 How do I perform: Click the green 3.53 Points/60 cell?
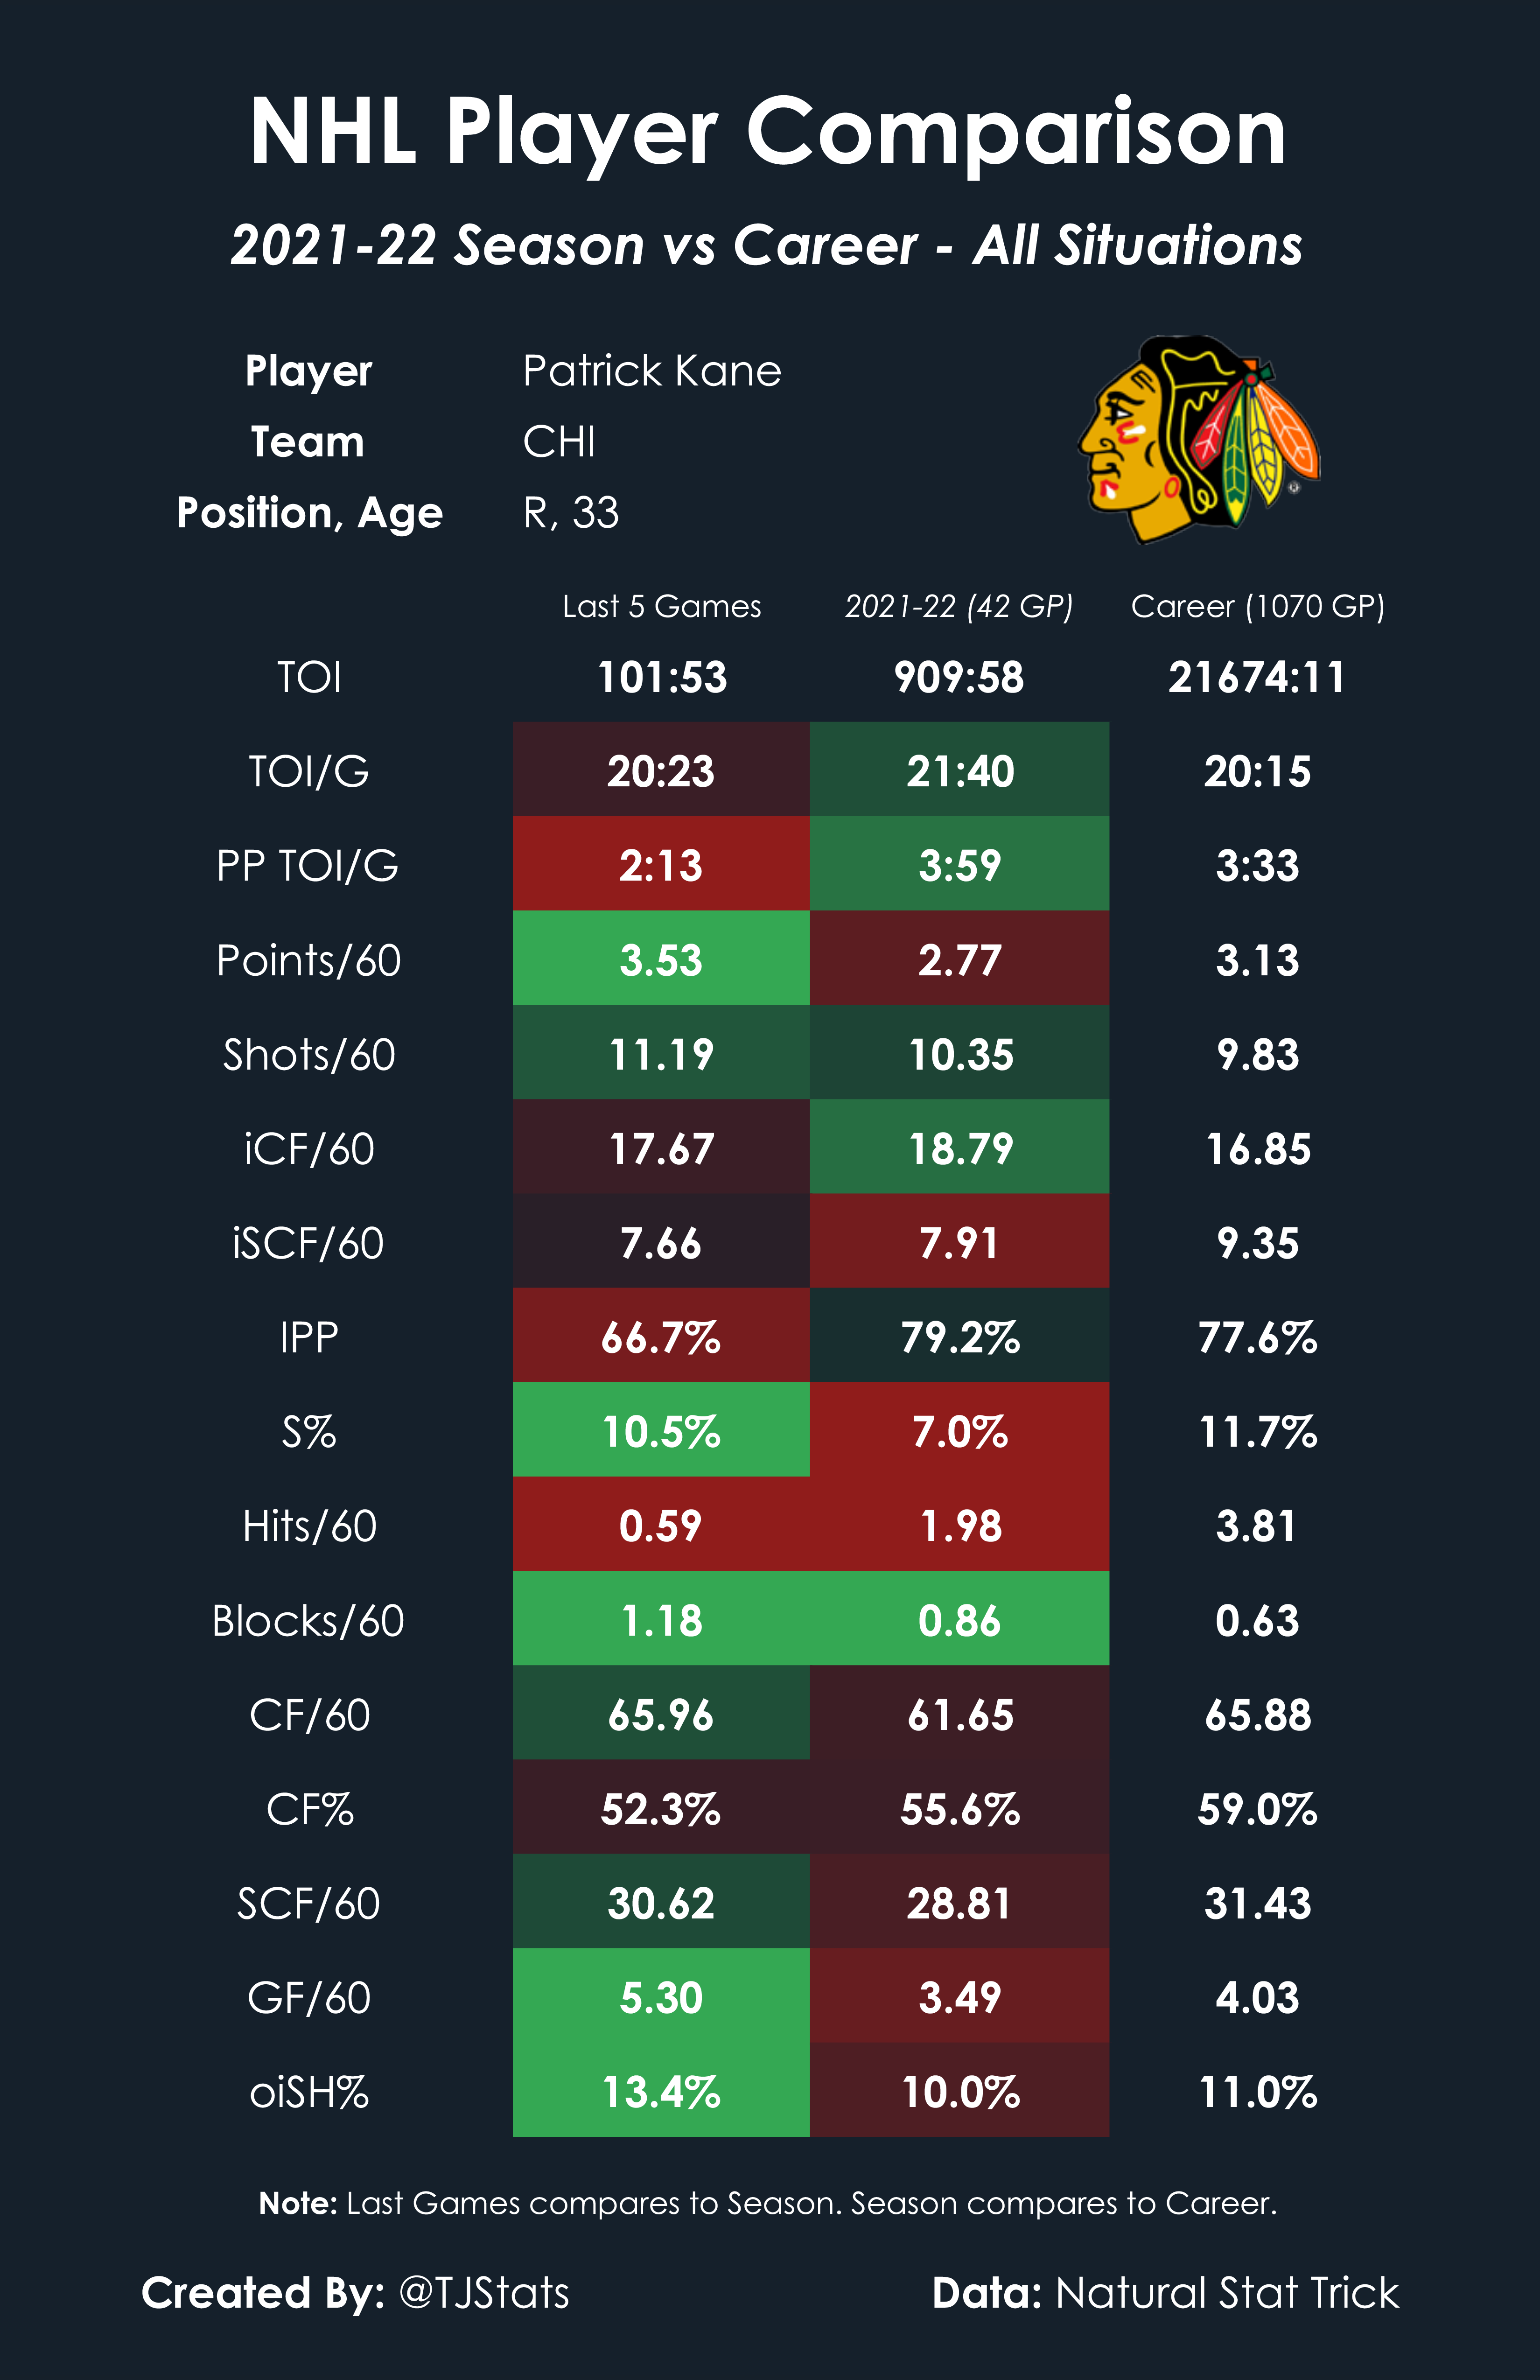click(661, 959)
